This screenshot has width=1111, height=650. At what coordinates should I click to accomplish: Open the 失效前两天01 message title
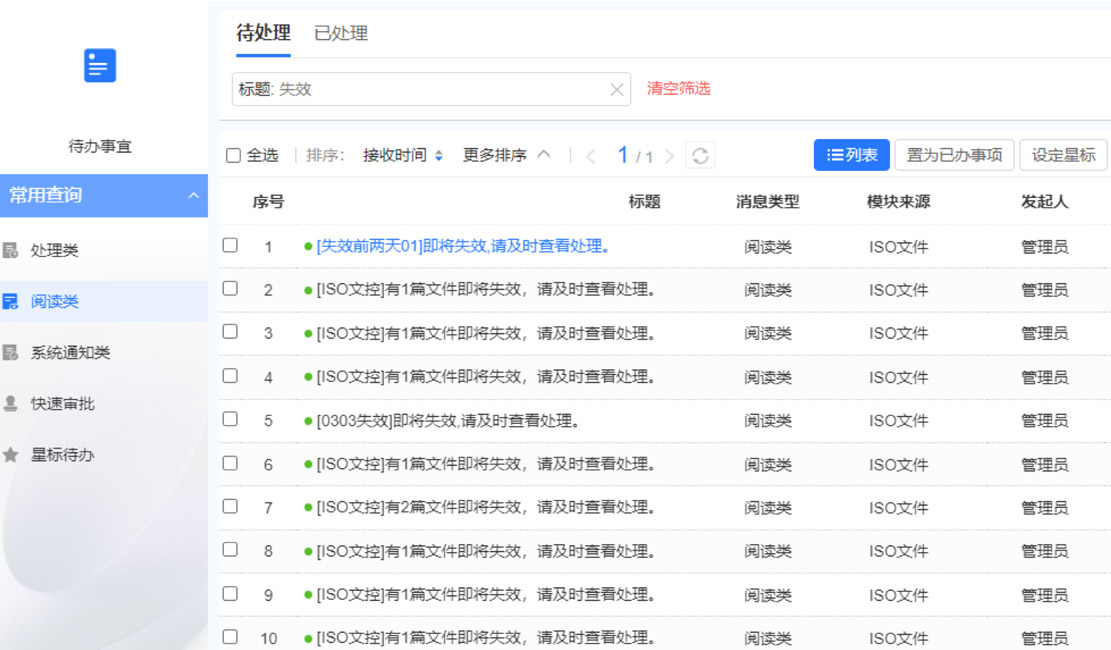point(463,246)
